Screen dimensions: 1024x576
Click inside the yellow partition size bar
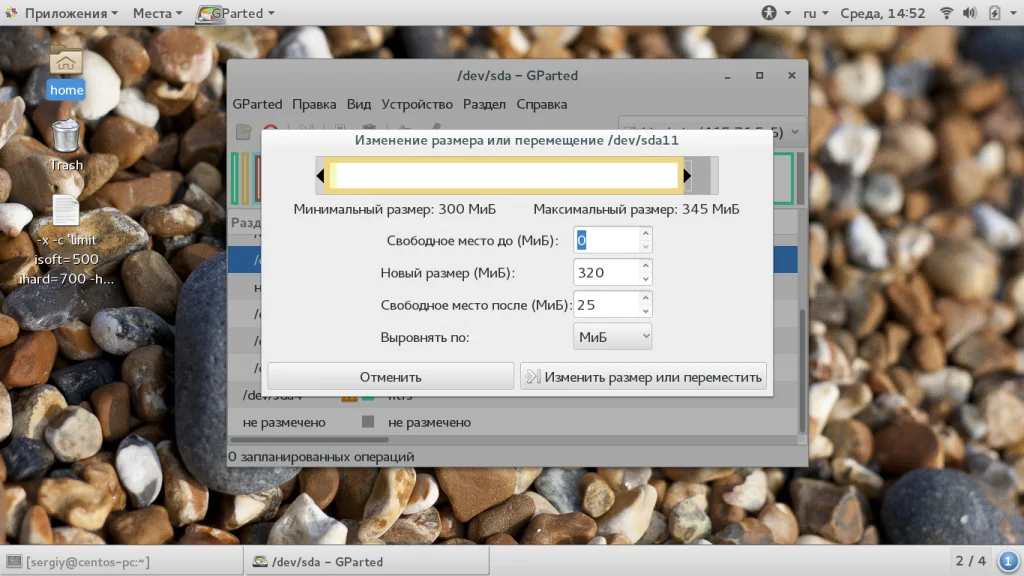(504, 176)
